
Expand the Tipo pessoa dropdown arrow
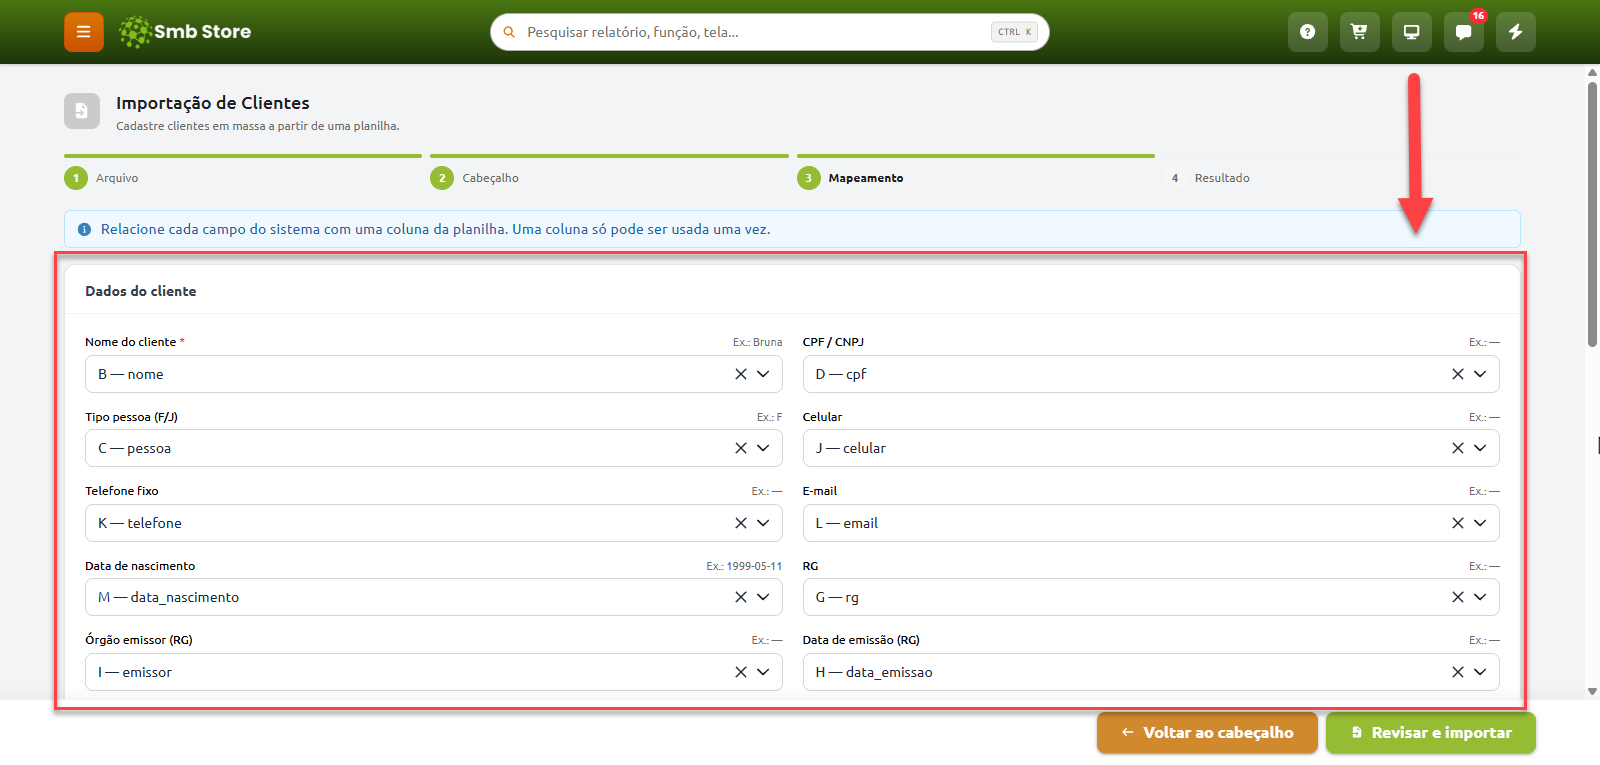[763, 448]
